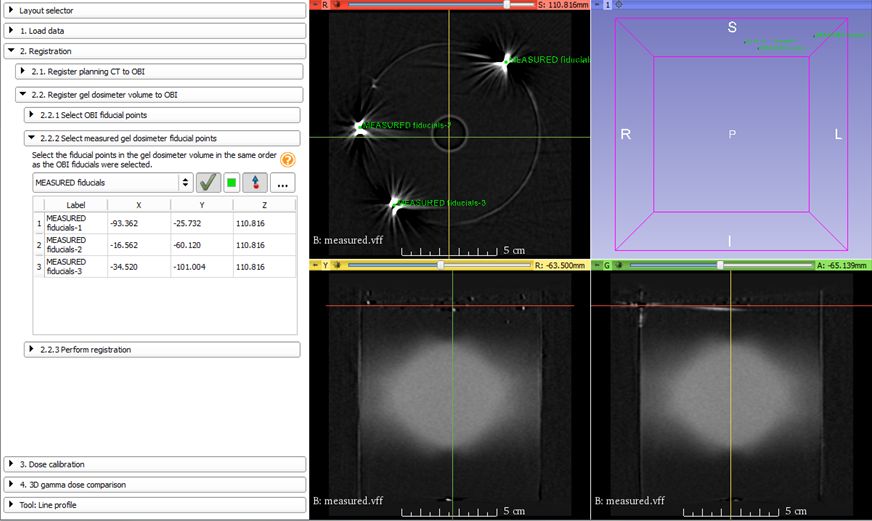Click the 3D view center crosshair icon
The height and width of the screenshot is (521, 872).
tap(619, 5)
